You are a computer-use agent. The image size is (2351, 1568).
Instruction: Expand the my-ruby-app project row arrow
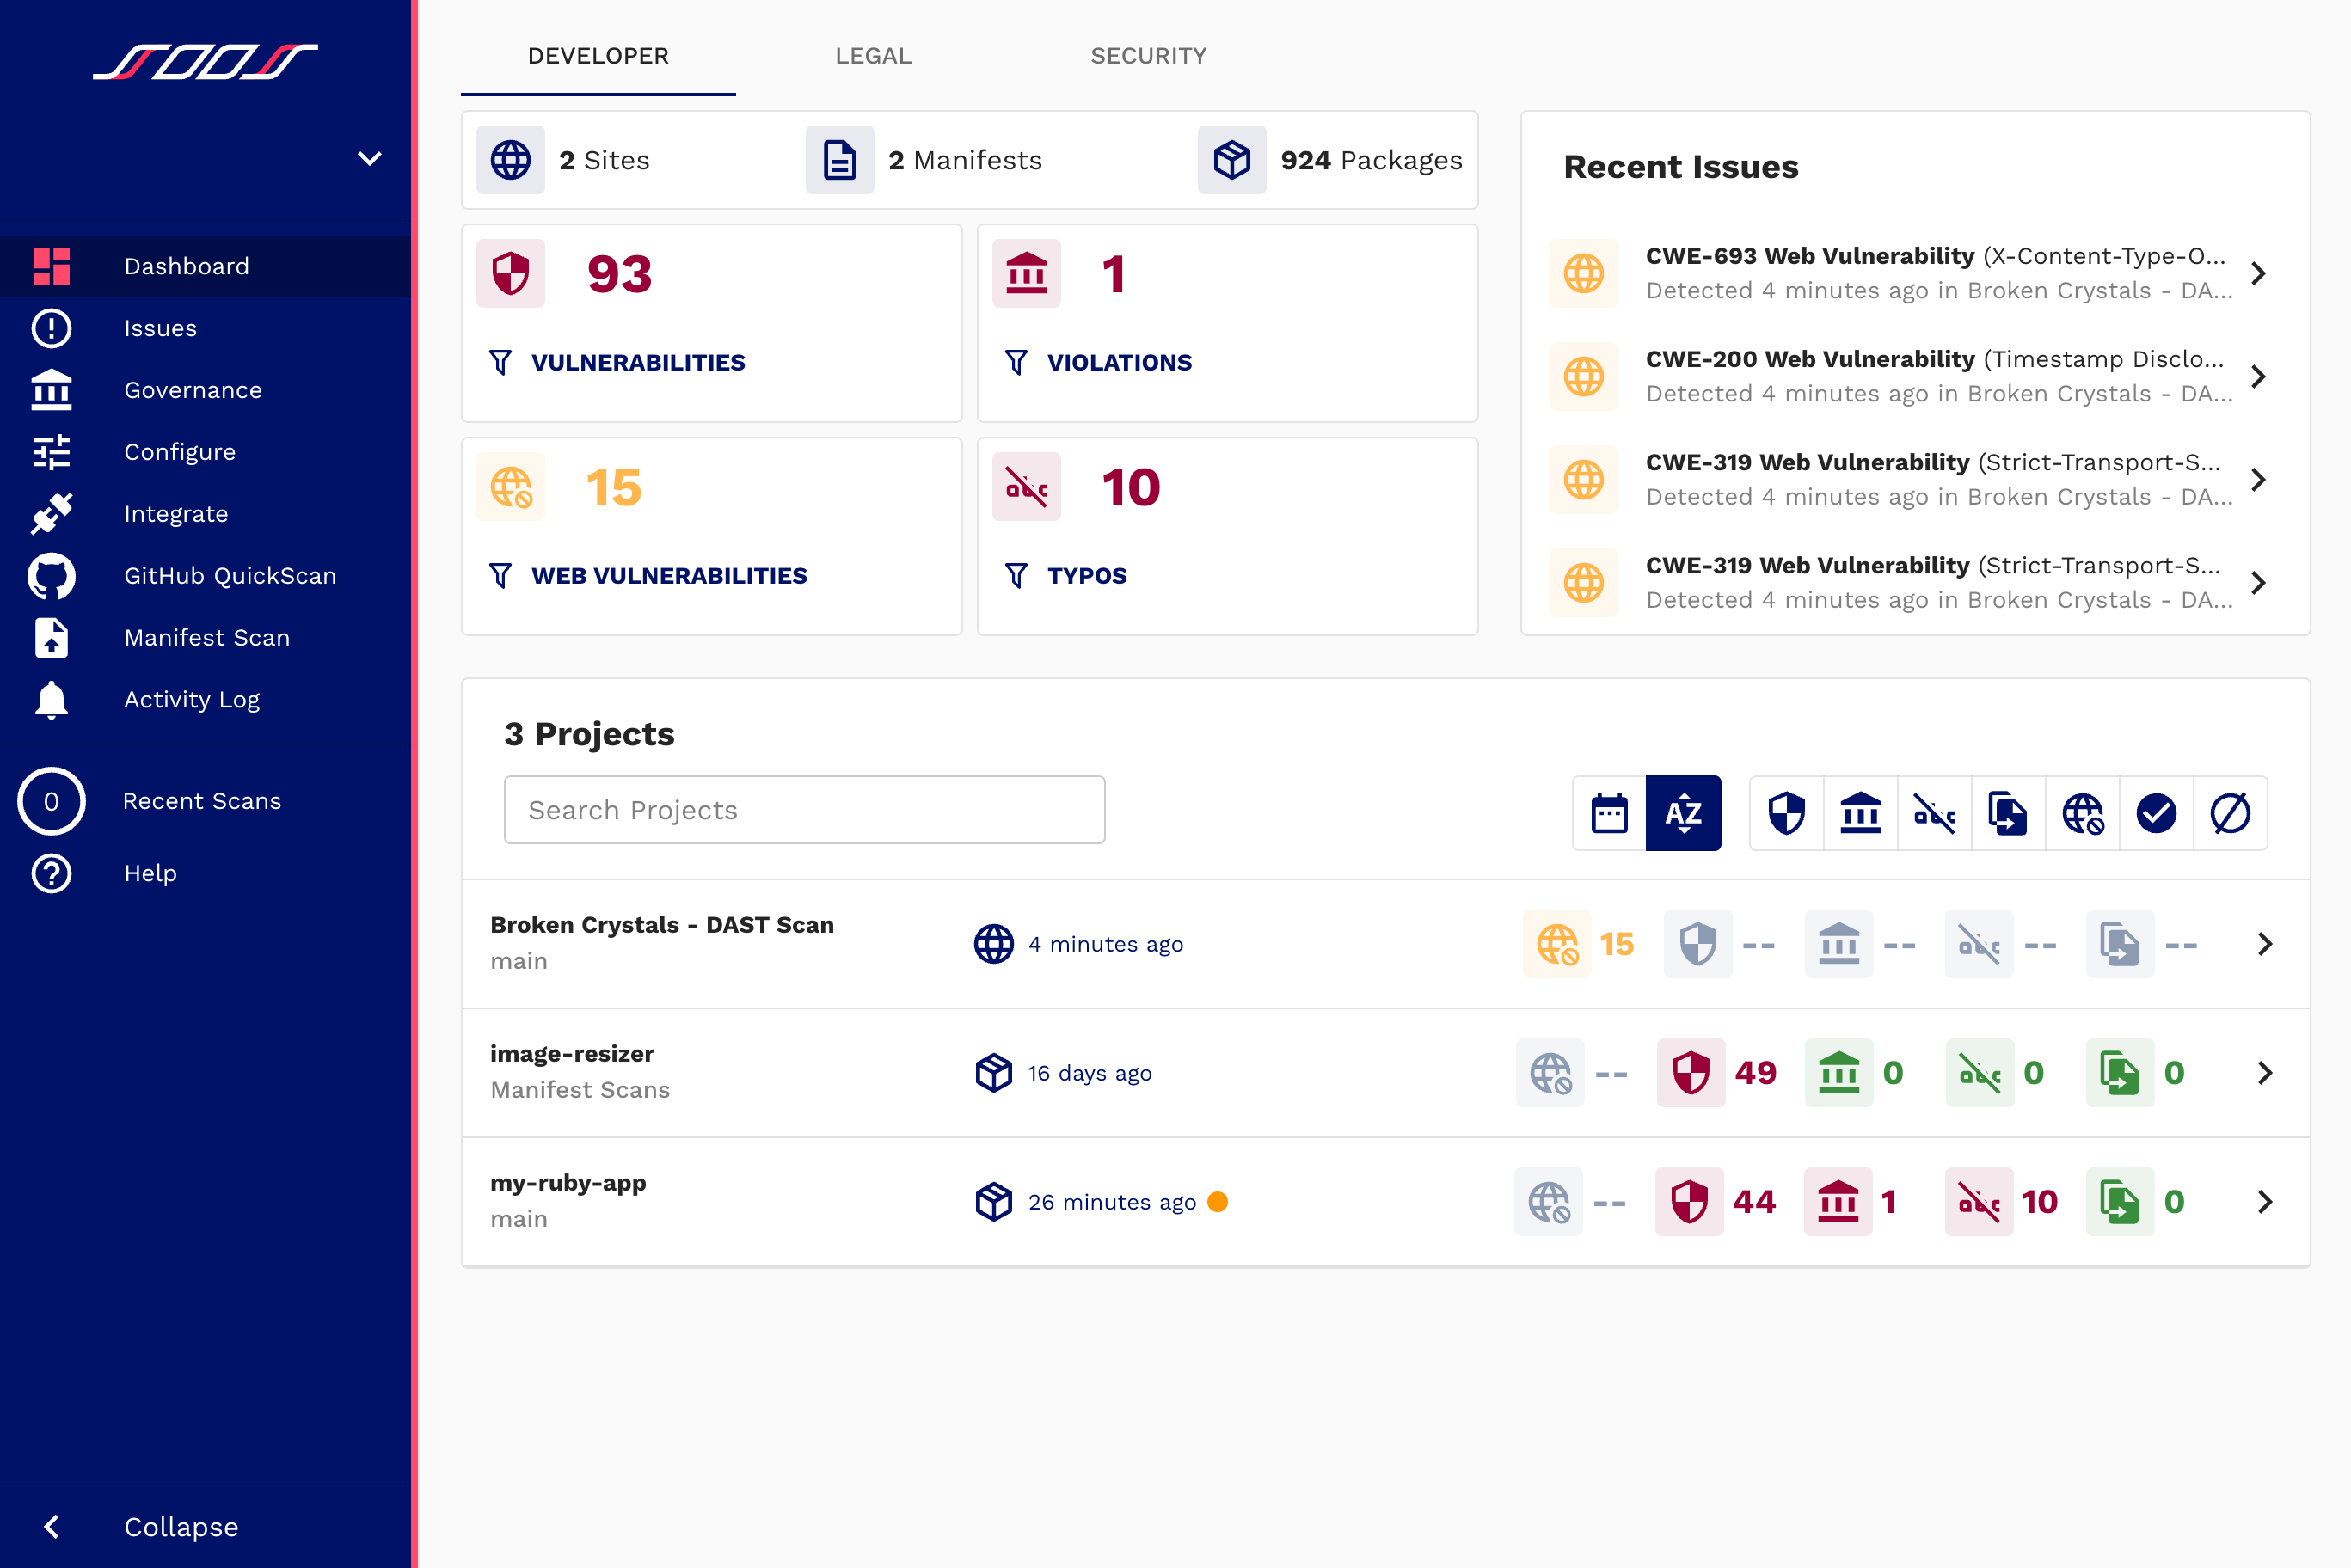click(x=2265, y=1201)
